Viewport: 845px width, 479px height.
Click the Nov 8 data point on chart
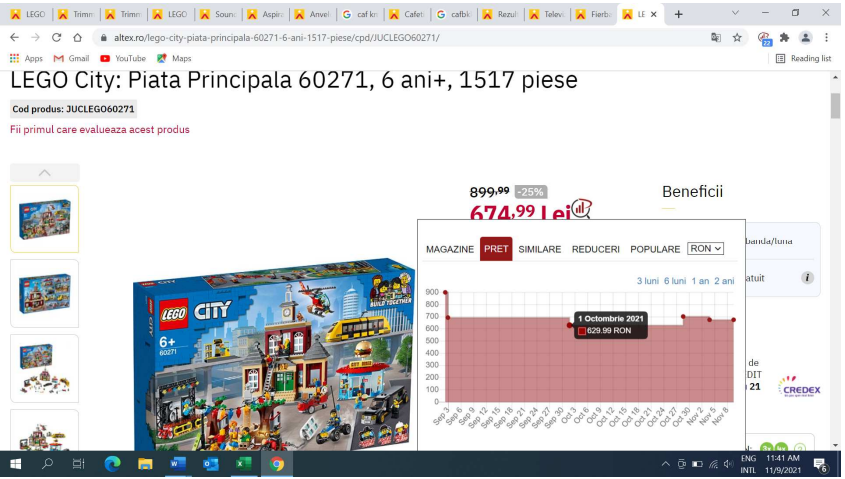733,320
